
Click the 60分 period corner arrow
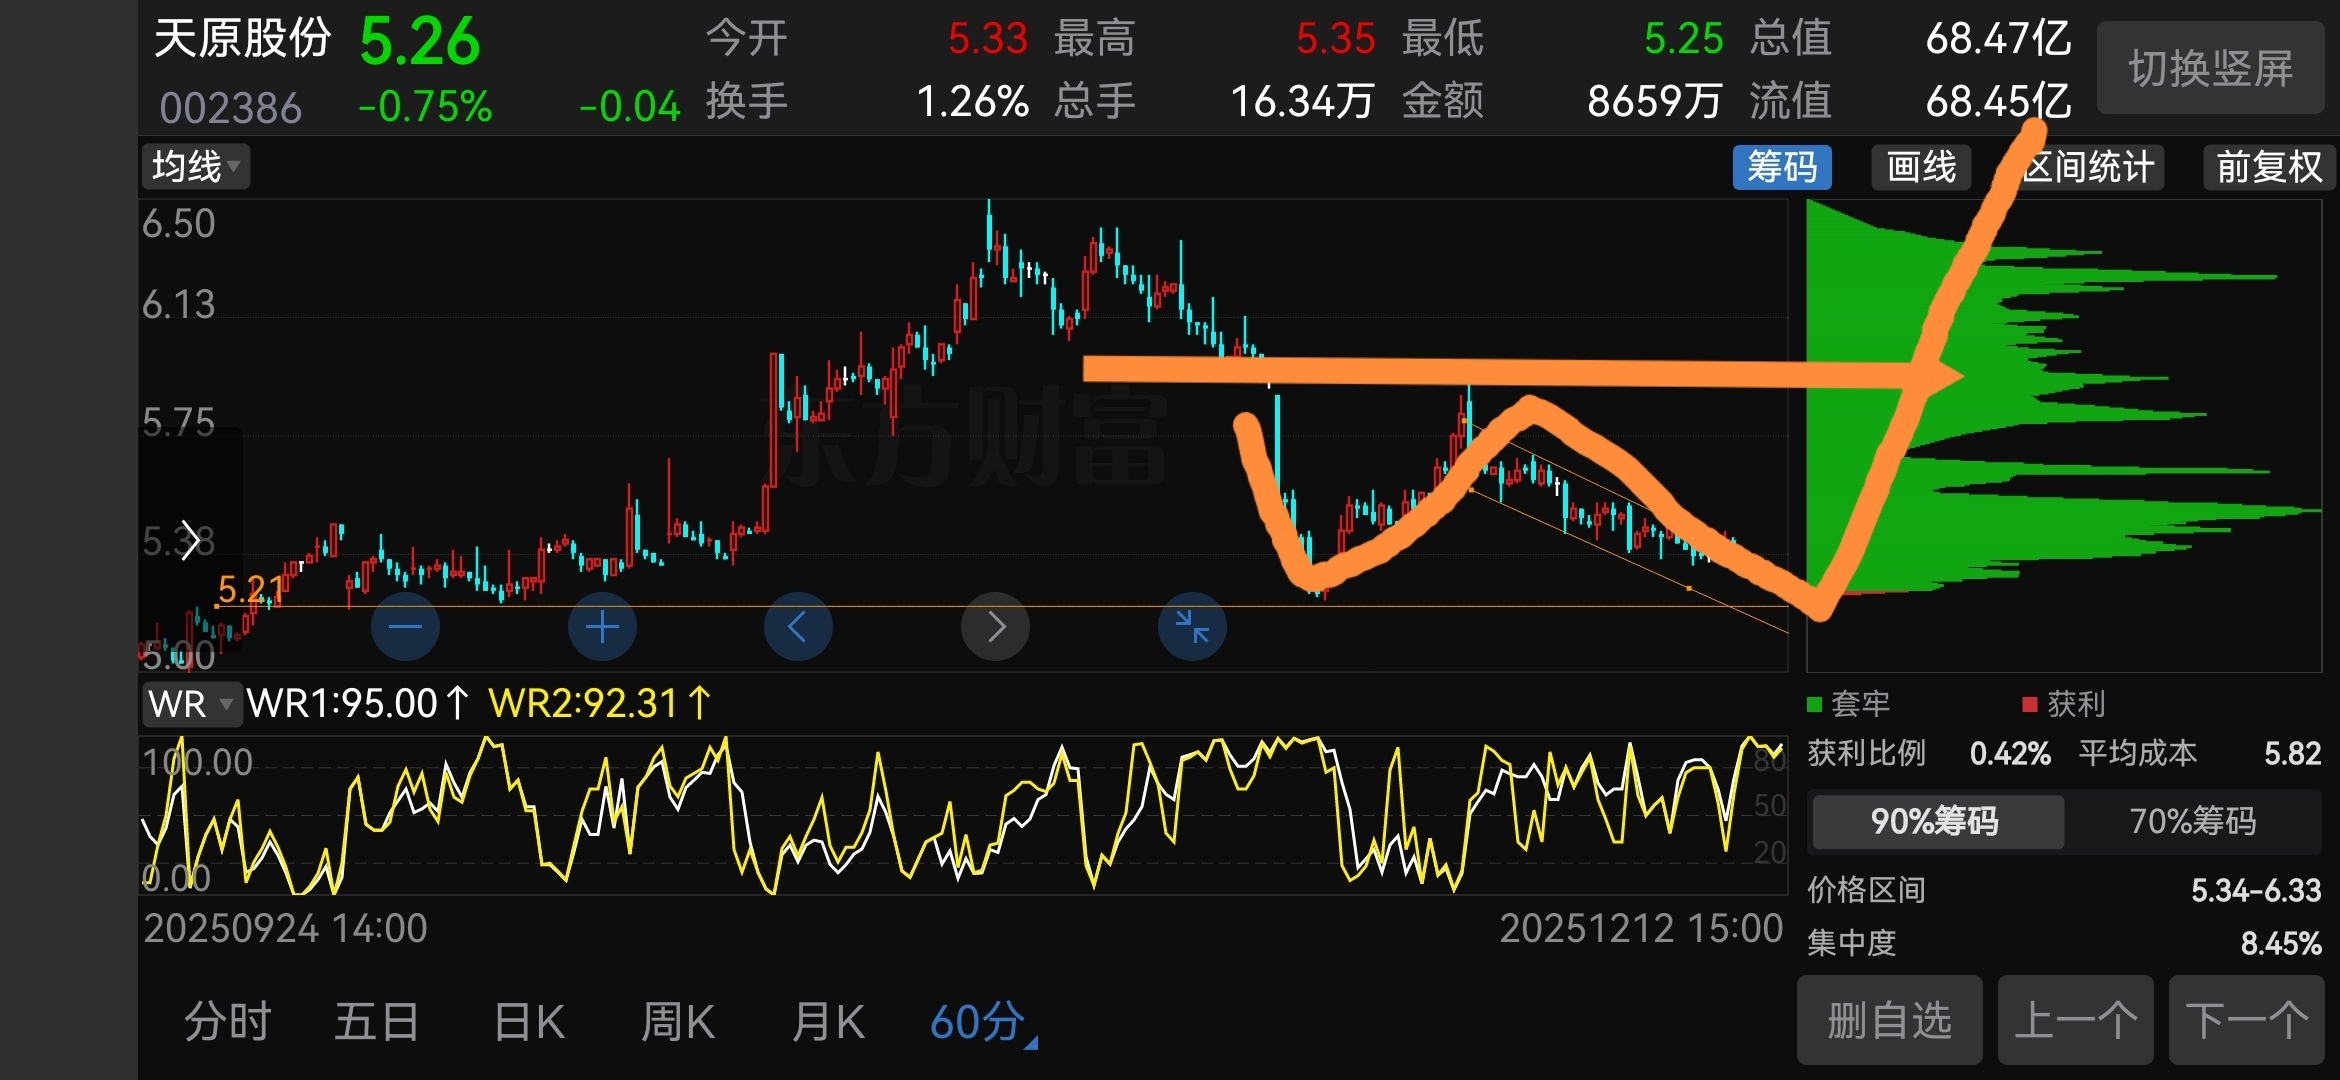pyautogui.click(x=1031, y=1043)
